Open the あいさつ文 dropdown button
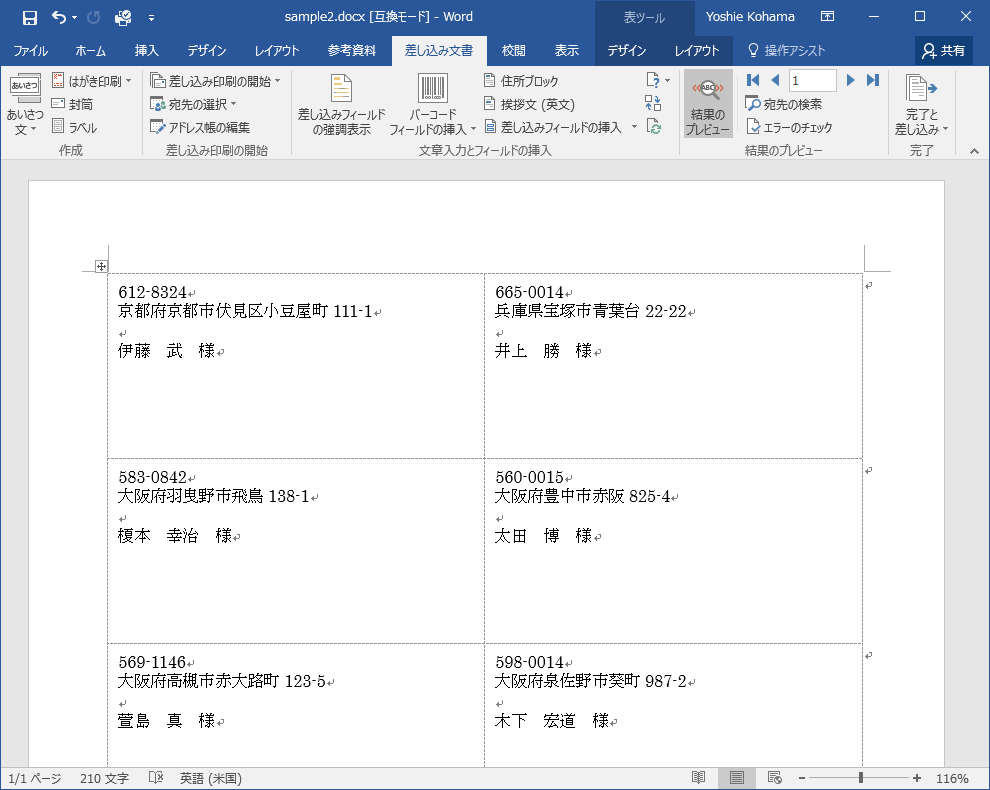990x790 pixels. [x=25, y=105]
